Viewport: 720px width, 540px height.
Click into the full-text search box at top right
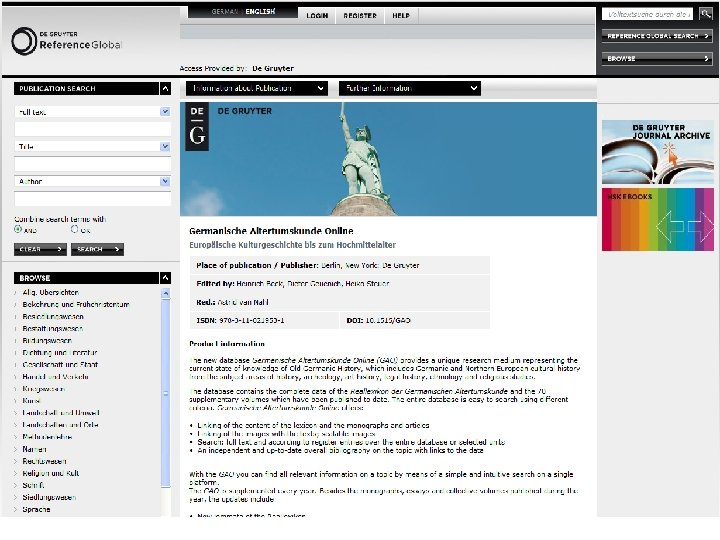point(647,14)
